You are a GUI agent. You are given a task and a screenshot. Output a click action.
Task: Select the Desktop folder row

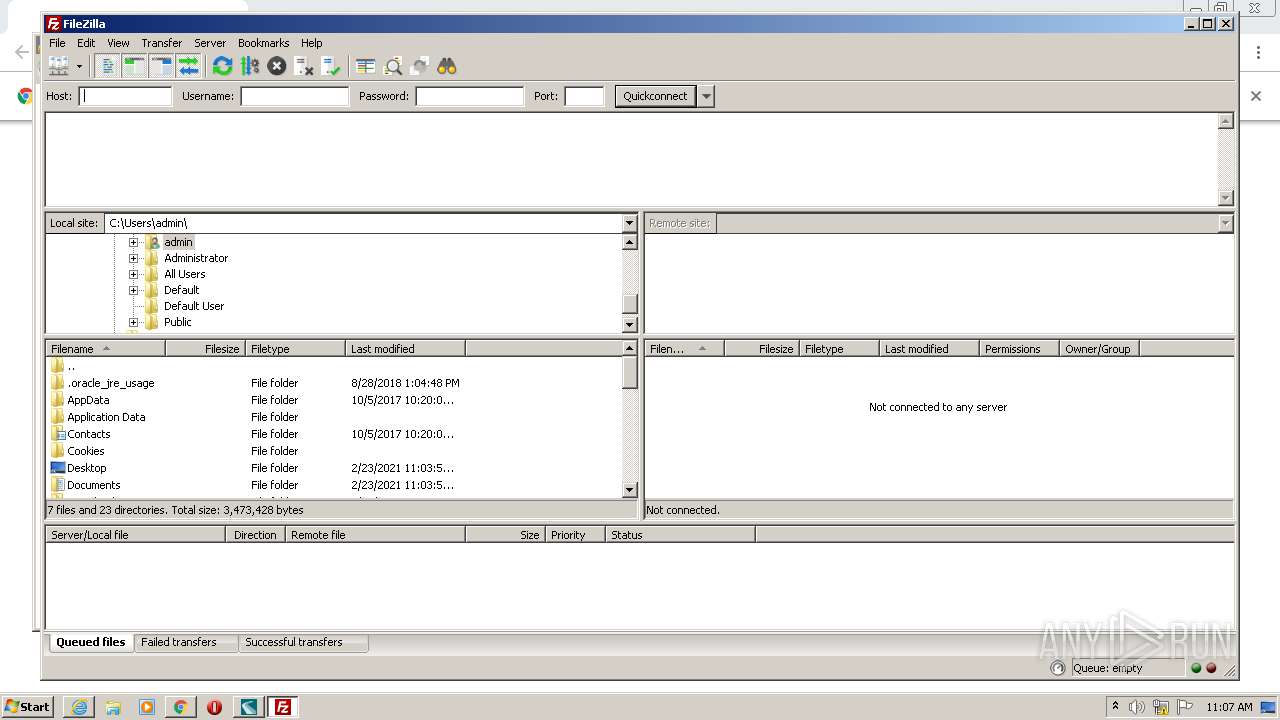(334, 468)
